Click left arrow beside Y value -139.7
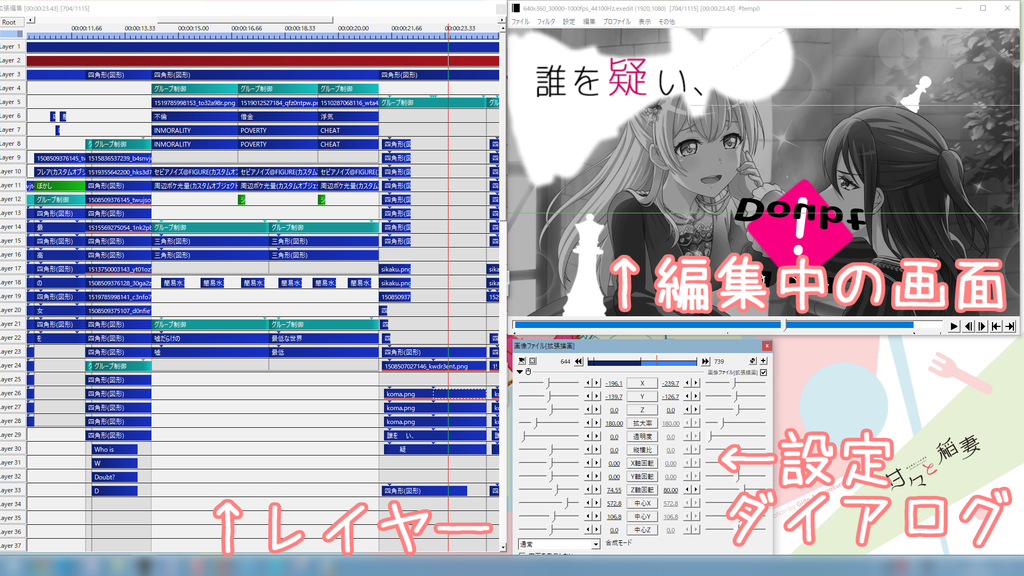1024x576 pixels. 588,396
